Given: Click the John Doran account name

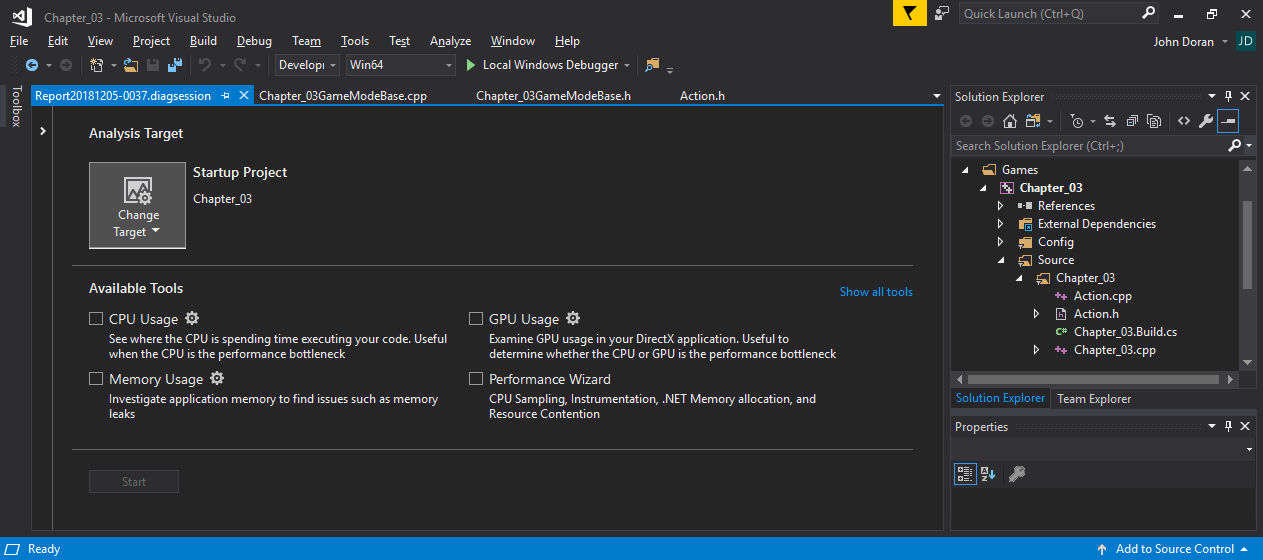Looking at the screenshot, I should click(1185, 42).
